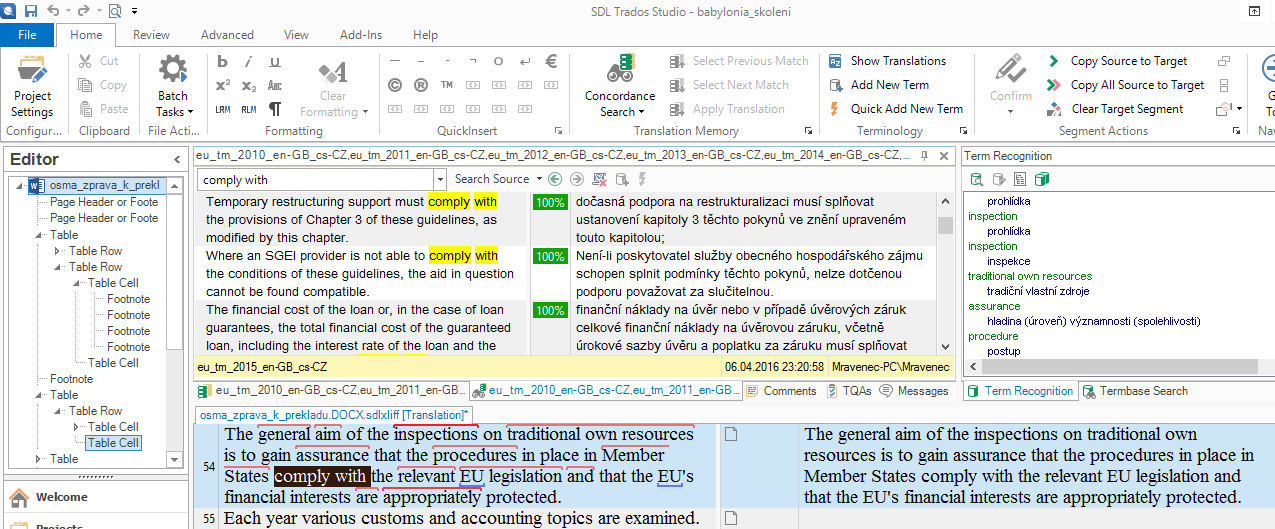
Task: Click Copy Source to Target
Action: pyautogui.click(x=1116, y=61)
